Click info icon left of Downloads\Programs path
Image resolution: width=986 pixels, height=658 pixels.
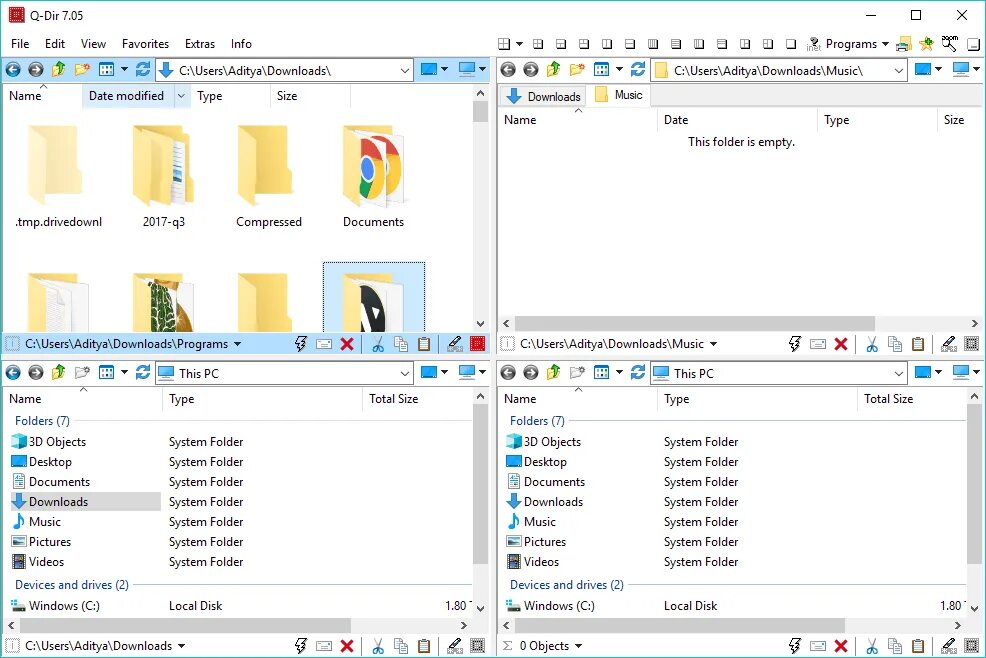pos(12,344)
